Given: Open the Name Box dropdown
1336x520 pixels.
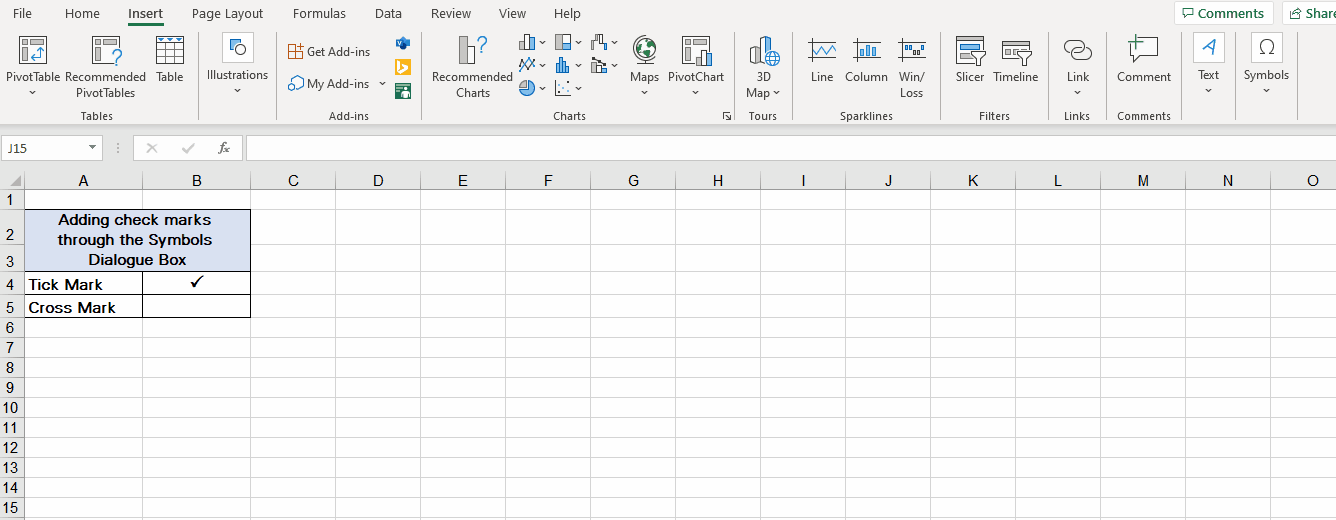Looking at the screenshot, I should tap(93, 148).
